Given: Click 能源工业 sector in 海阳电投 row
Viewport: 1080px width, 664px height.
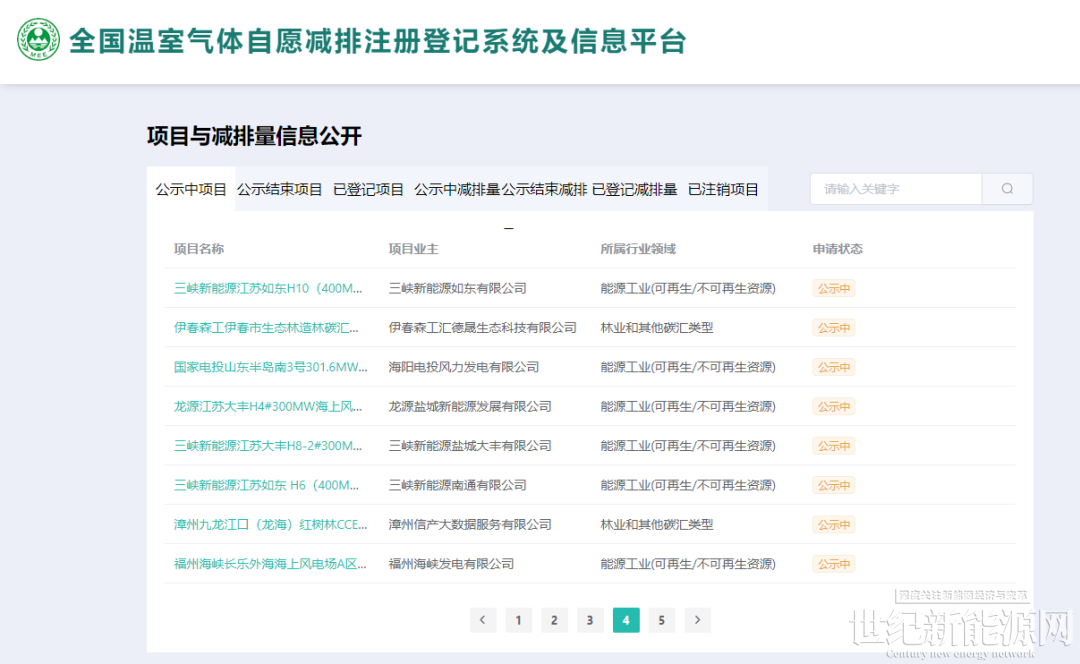Looking at the screenshot, I should click(688, 367).
